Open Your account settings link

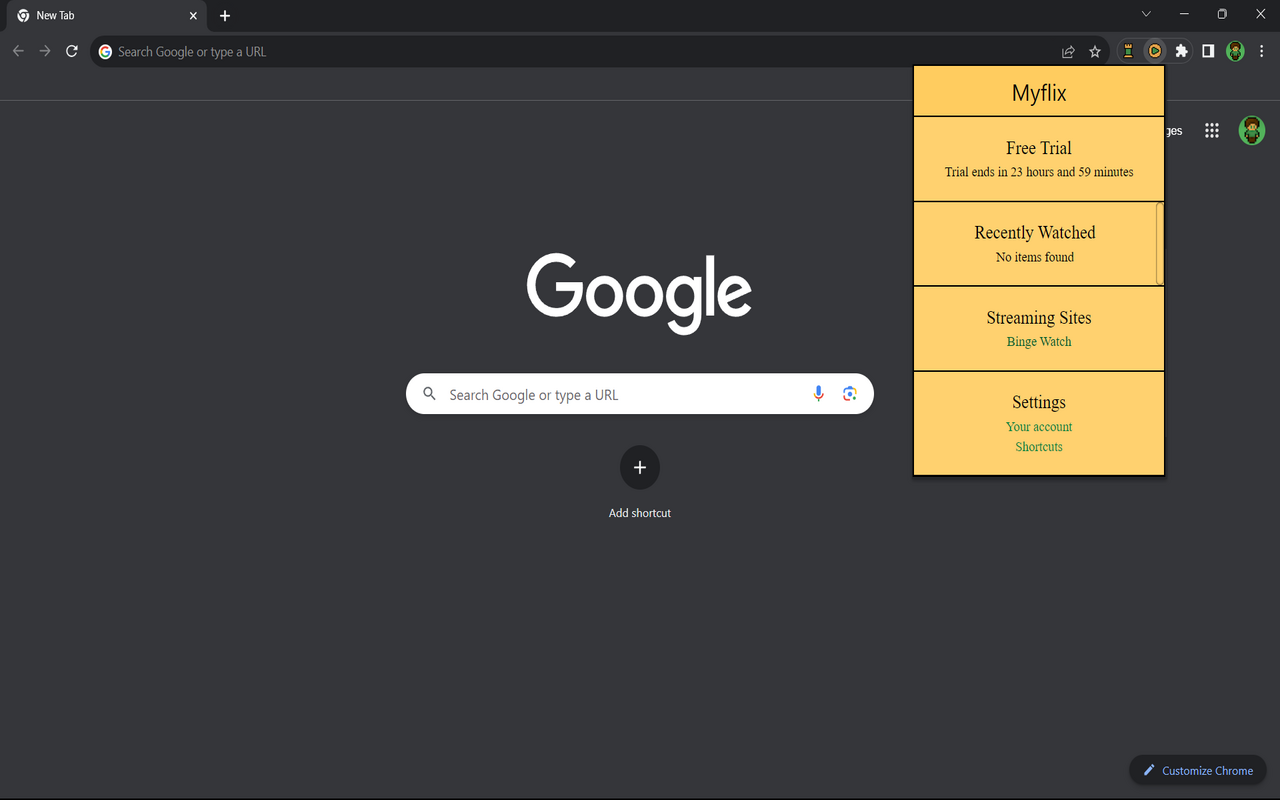point(1039,427)
